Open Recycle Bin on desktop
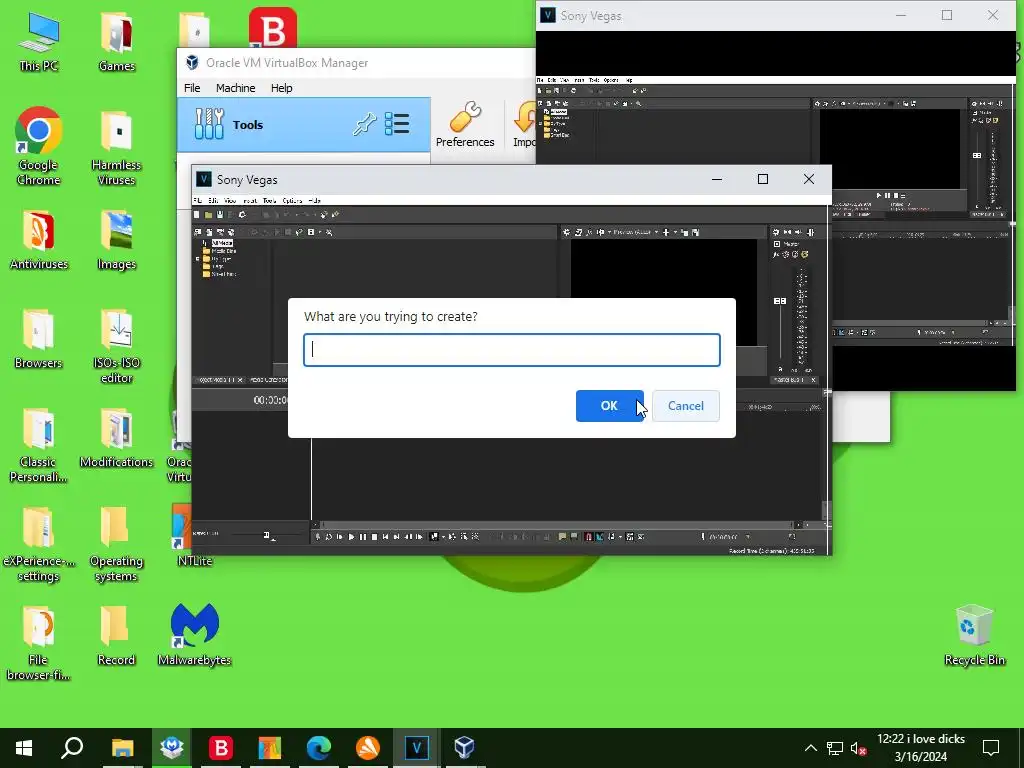The height and width of the screenshot is (768, 1024). pos(974,635)
